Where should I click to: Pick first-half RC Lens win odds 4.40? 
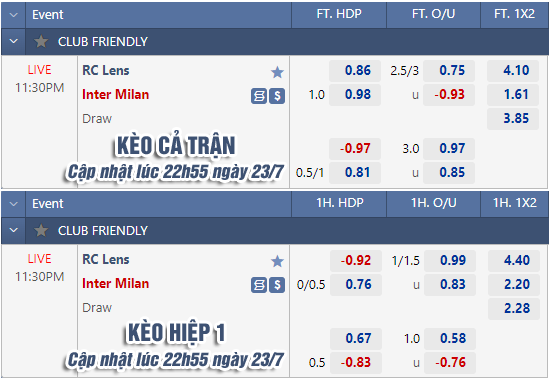coord(514,260)
